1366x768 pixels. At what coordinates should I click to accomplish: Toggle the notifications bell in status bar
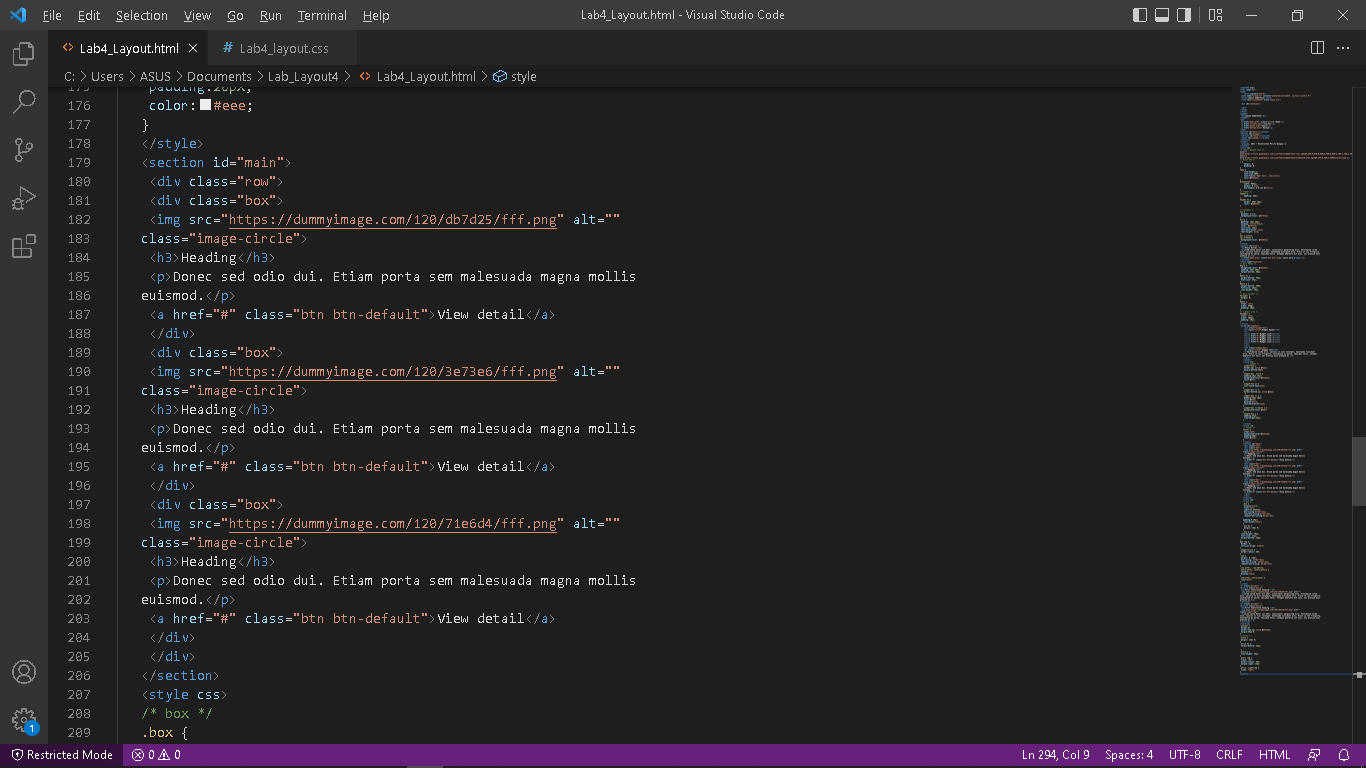1345,755
